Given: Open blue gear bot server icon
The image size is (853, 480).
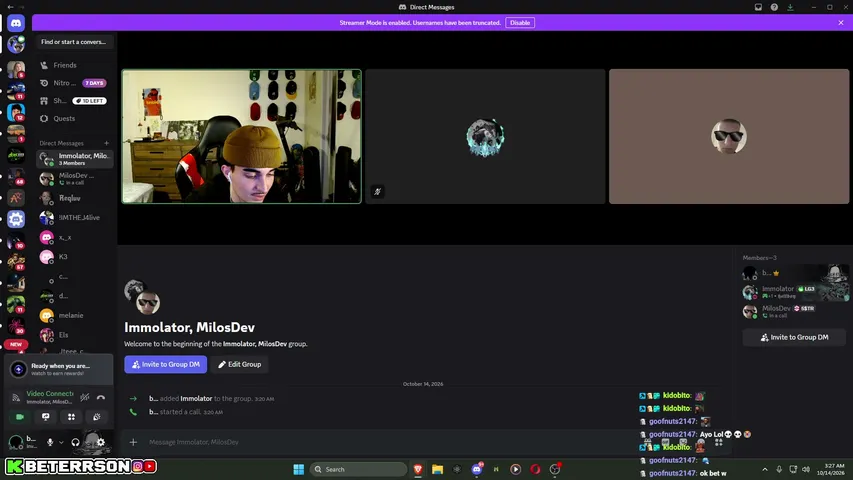Looking at the screenshot, I should (16, 219).
